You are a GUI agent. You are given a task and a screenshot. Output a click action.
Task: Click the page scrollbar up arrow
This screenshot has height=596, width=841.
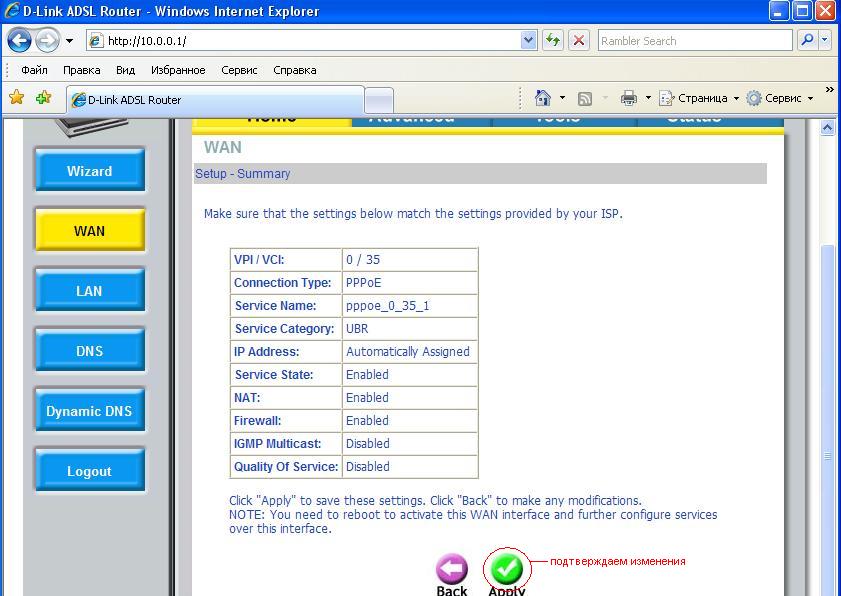[x=827, y=128]
